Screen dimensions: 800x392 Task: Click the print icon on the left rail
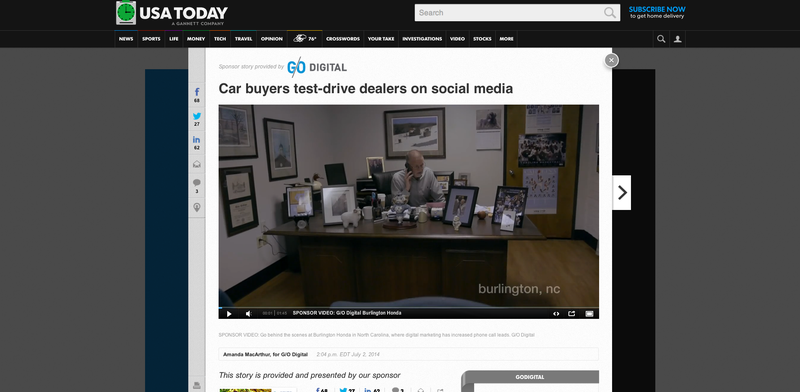click(x=197, y=385)
